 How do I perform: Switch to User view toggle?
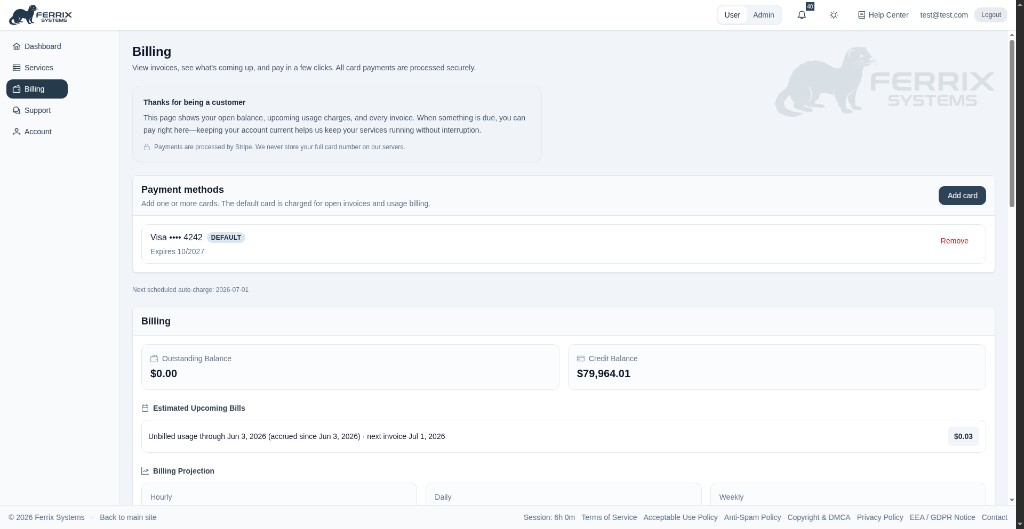(x=732, y=15)
